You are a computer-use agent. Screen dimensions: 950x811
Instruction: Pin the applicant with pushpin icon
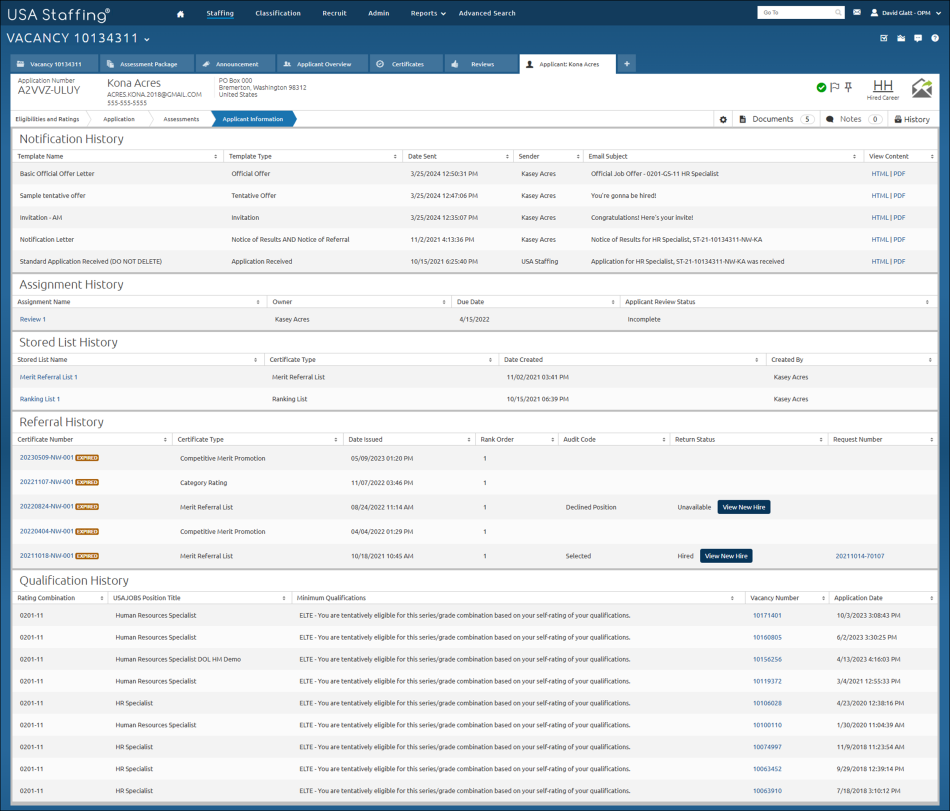coord(848,87)
